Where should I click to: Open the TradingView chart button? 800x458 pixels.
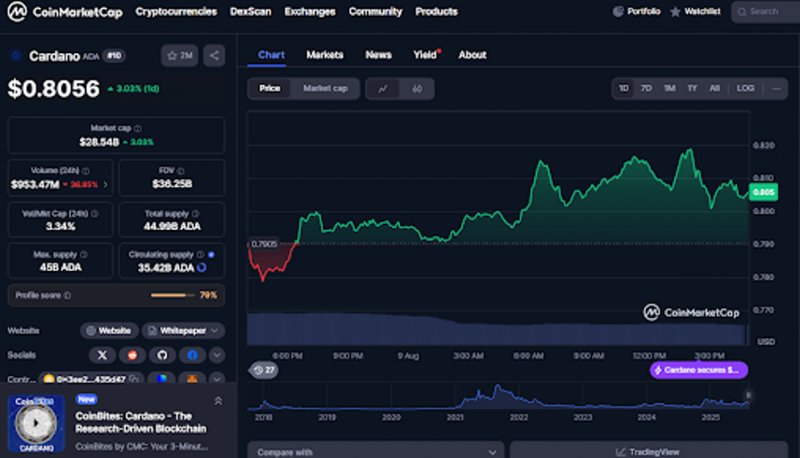pos(648,452)
